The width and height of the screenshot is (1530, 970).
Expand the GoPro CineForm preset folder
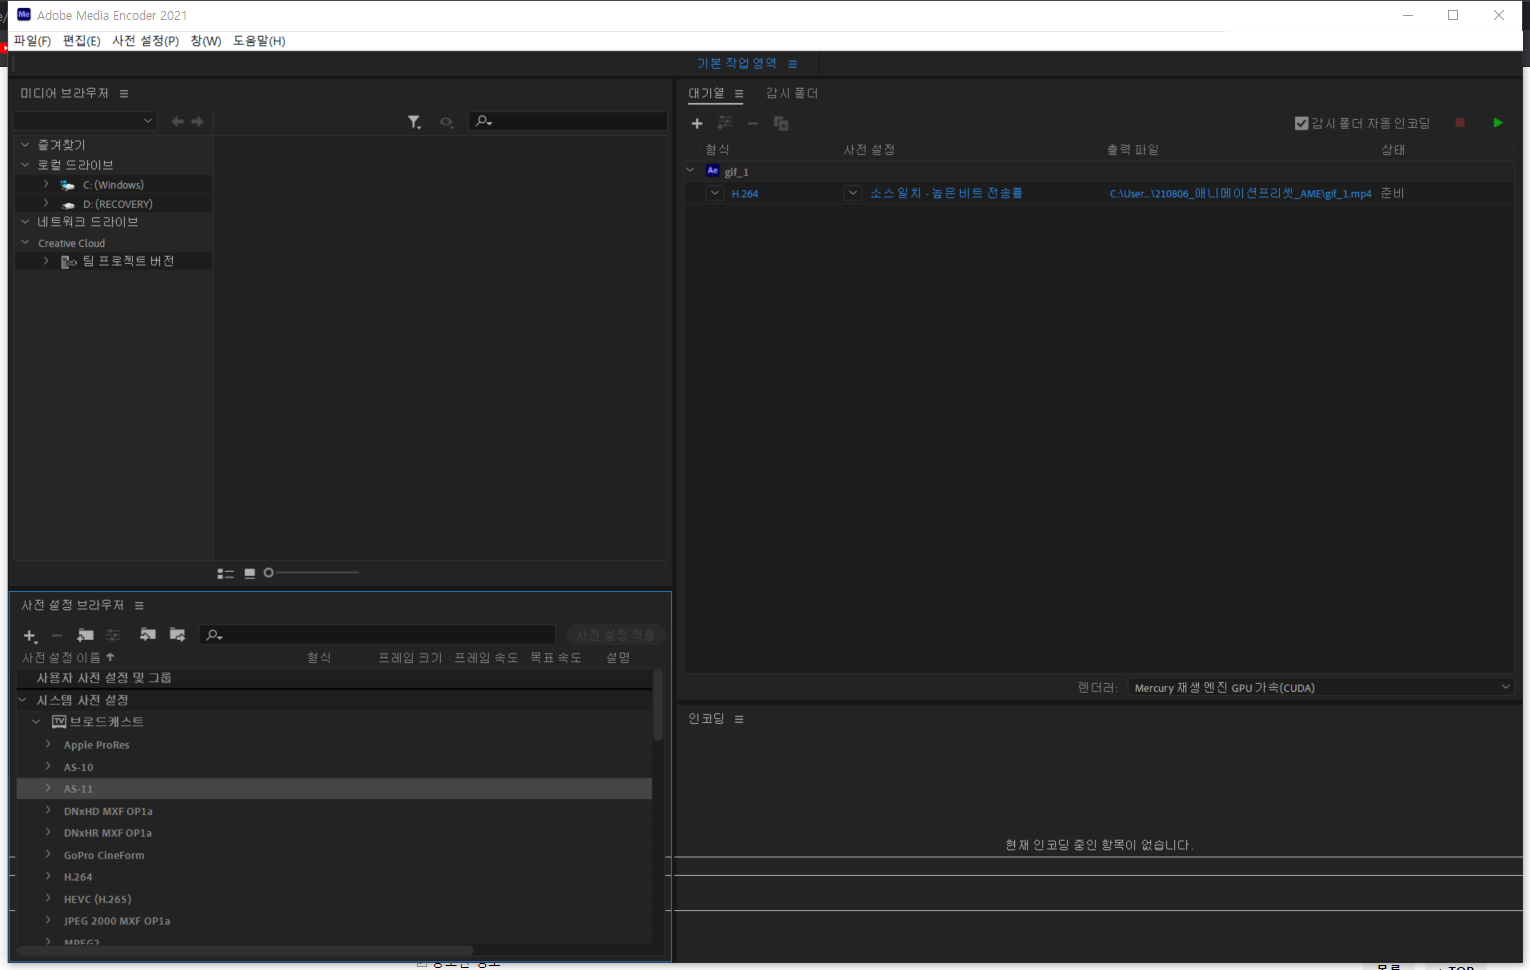point(48,854)
